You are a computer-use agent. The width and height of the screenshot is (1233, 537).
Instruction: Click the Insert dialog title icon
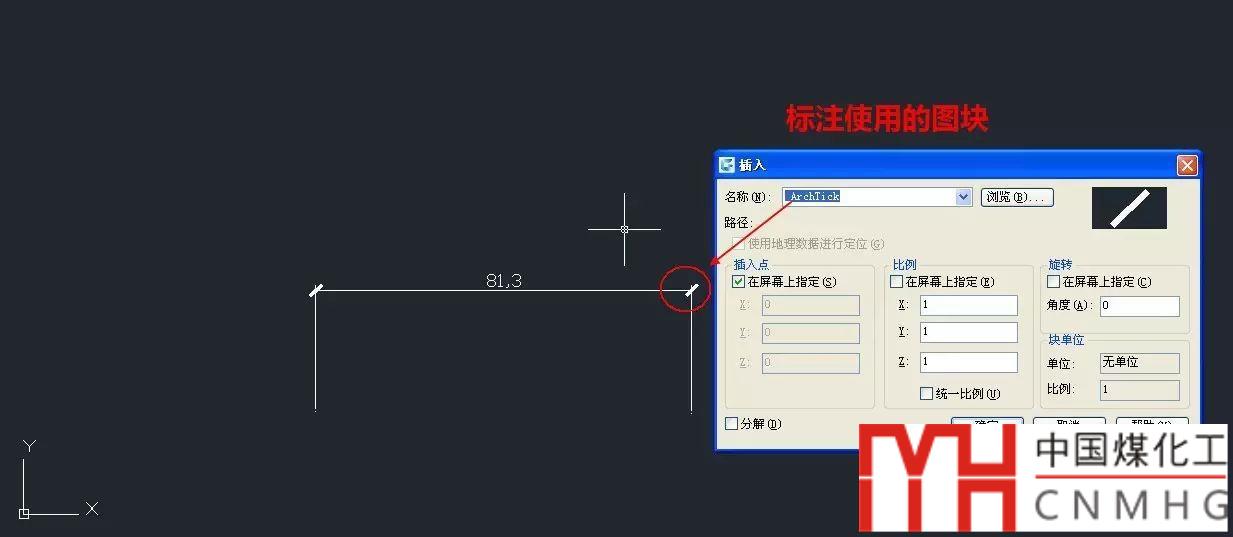click(x=727, y=165)
